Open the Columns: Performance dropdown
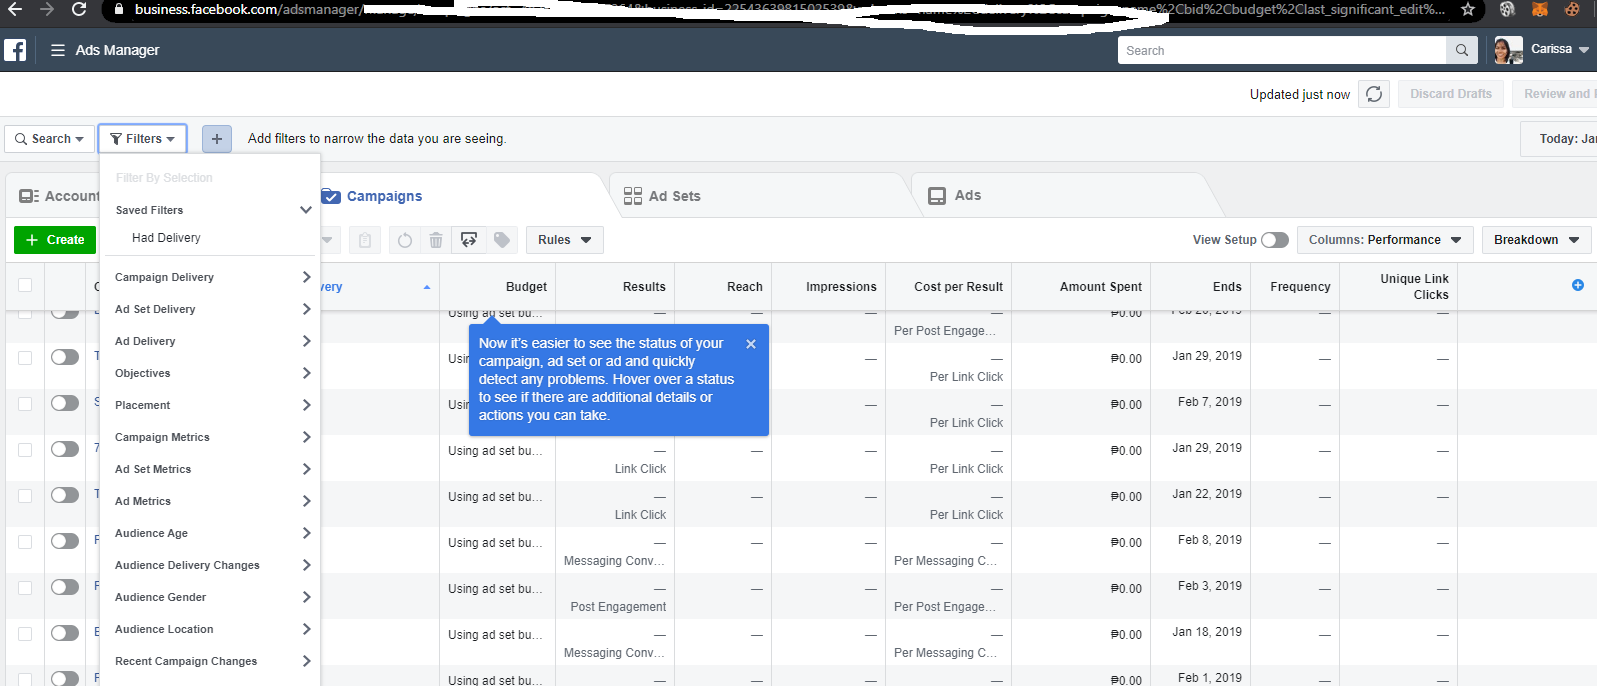This screenshot has width=1597, height=686. (1384, 240)
